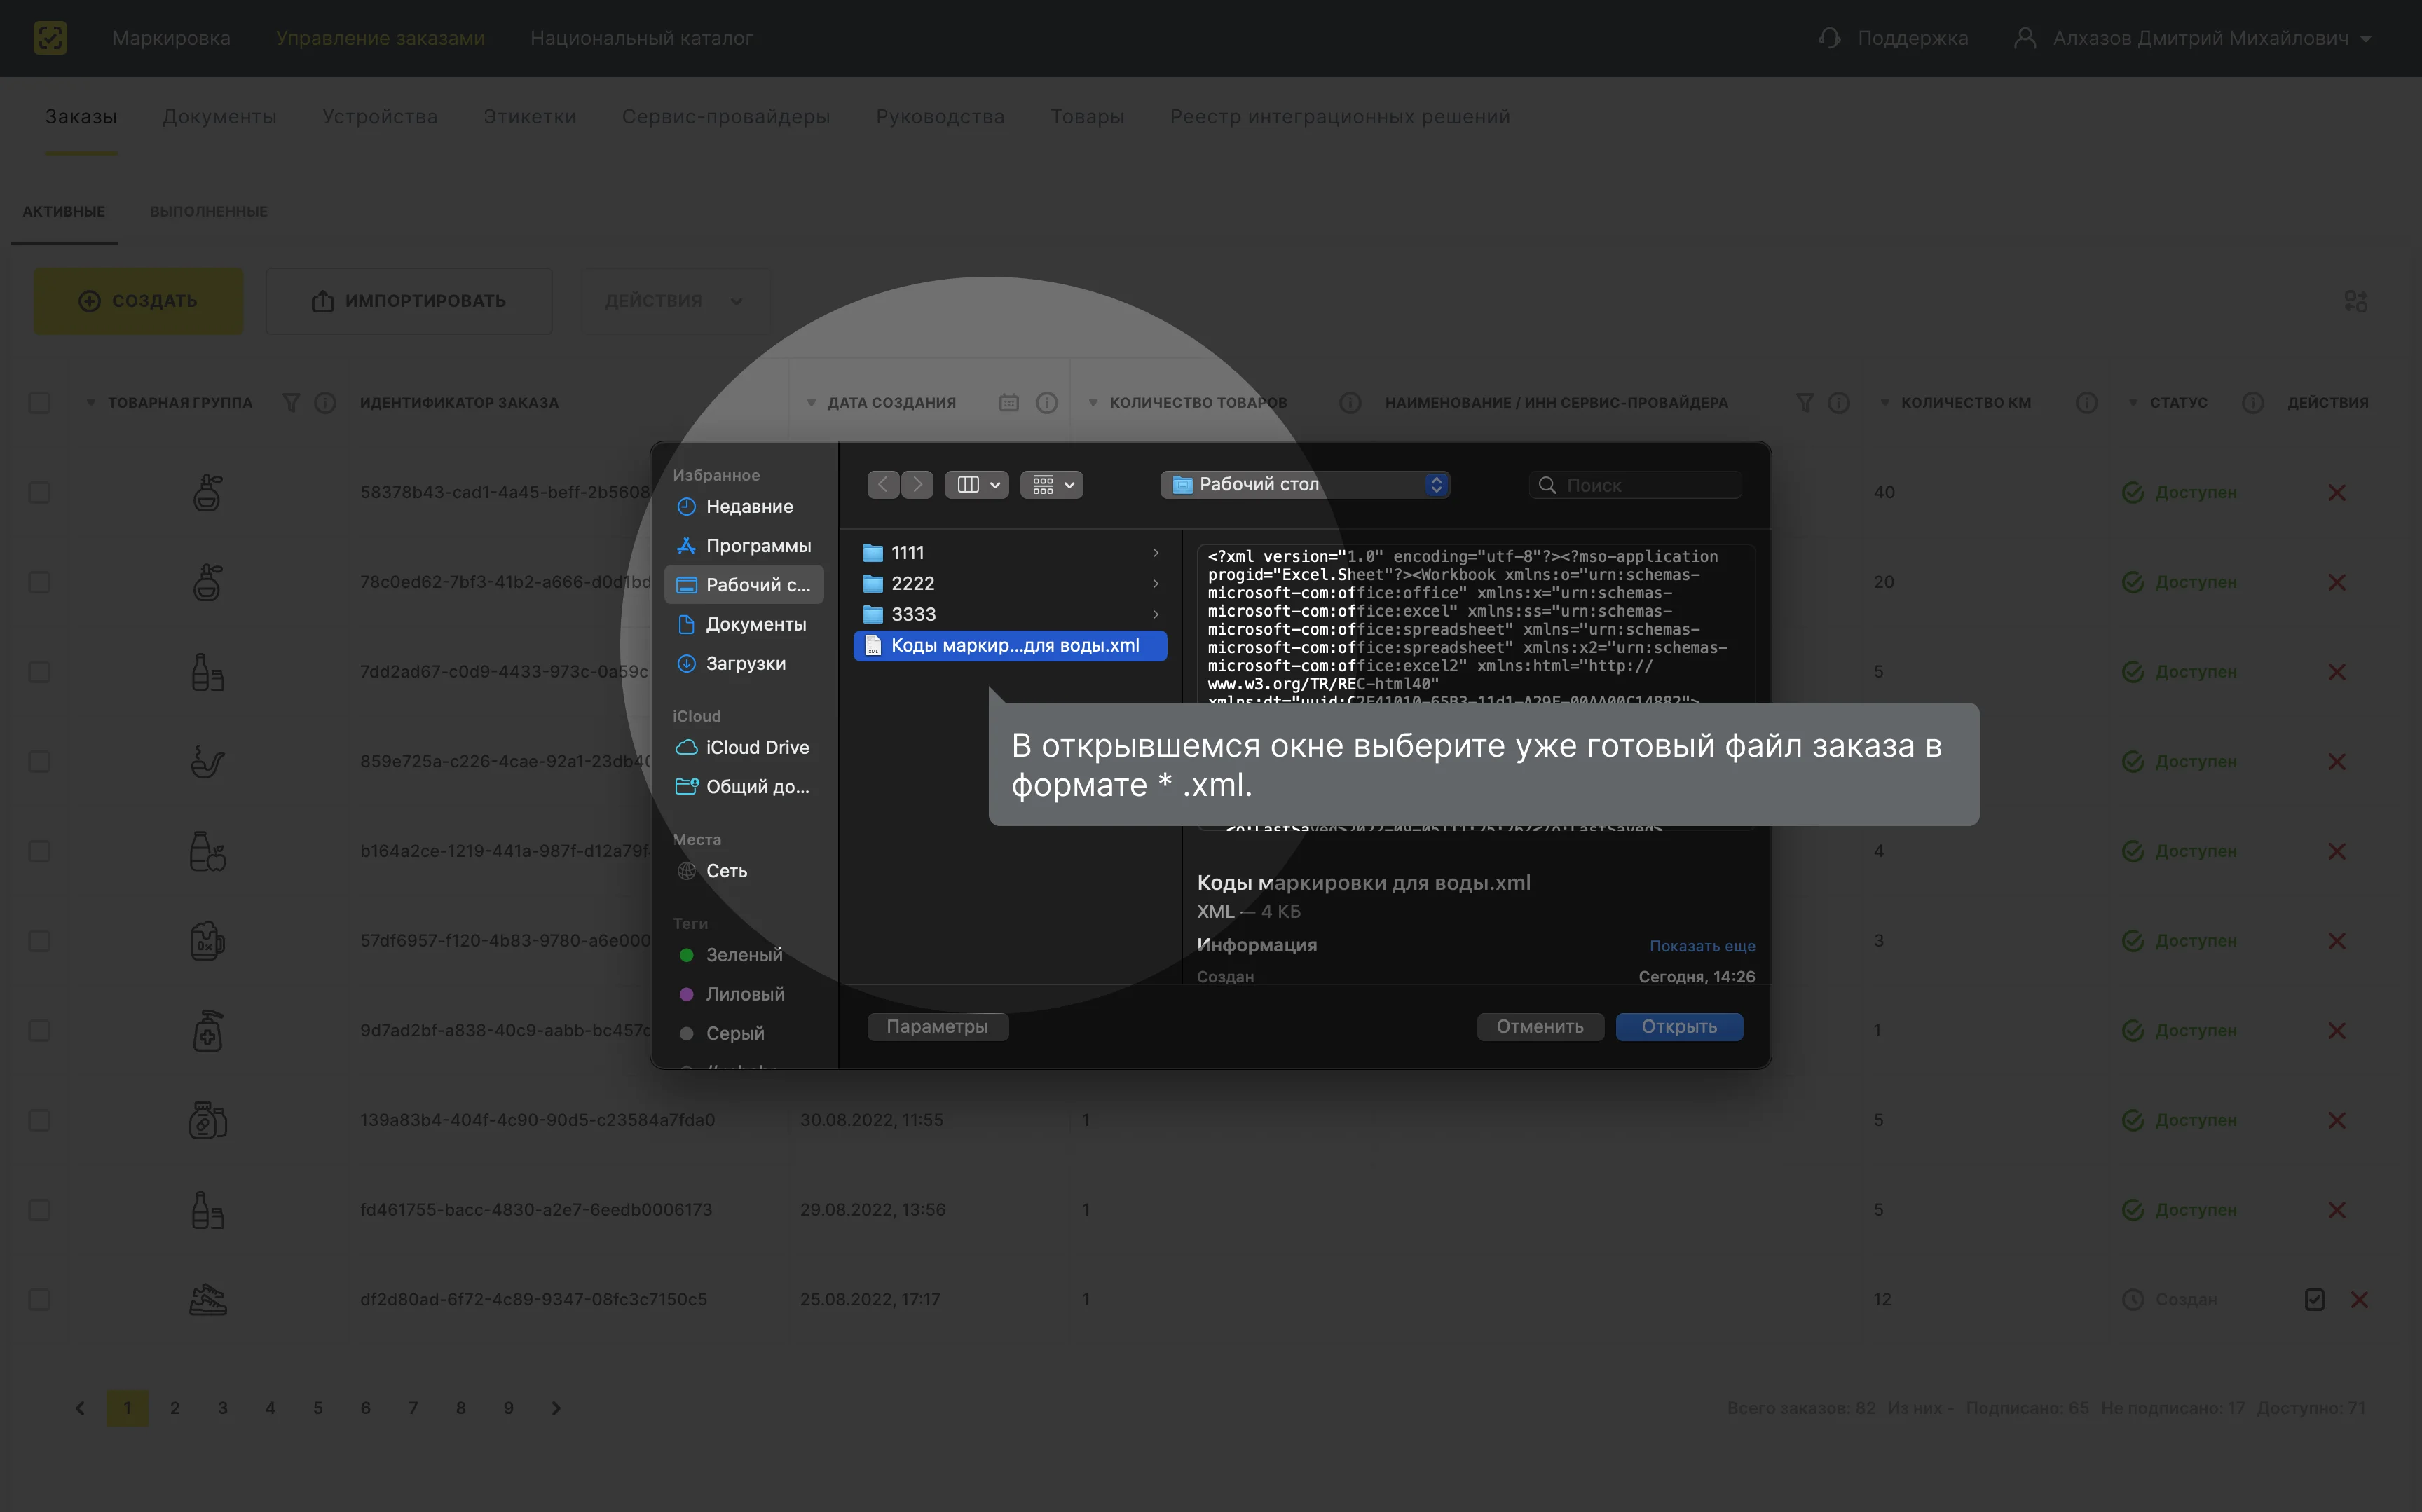Click the back arrow in file dialog

[883, 485]
